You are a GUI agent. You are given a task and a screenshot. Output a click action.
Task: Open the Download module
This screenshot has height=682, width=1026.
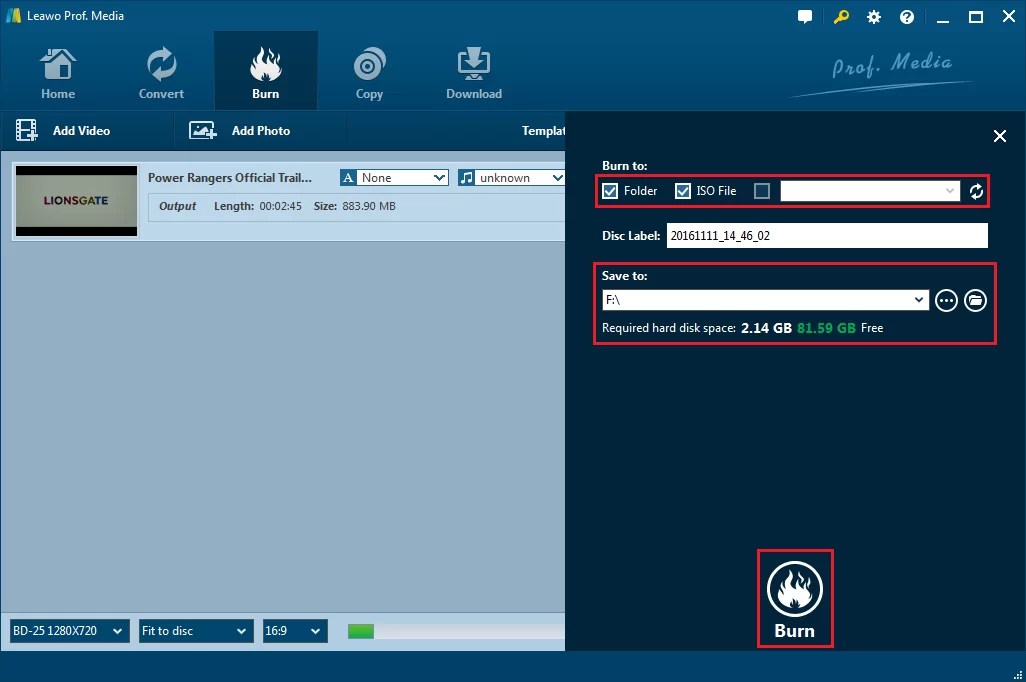click(x=473, y=70)
